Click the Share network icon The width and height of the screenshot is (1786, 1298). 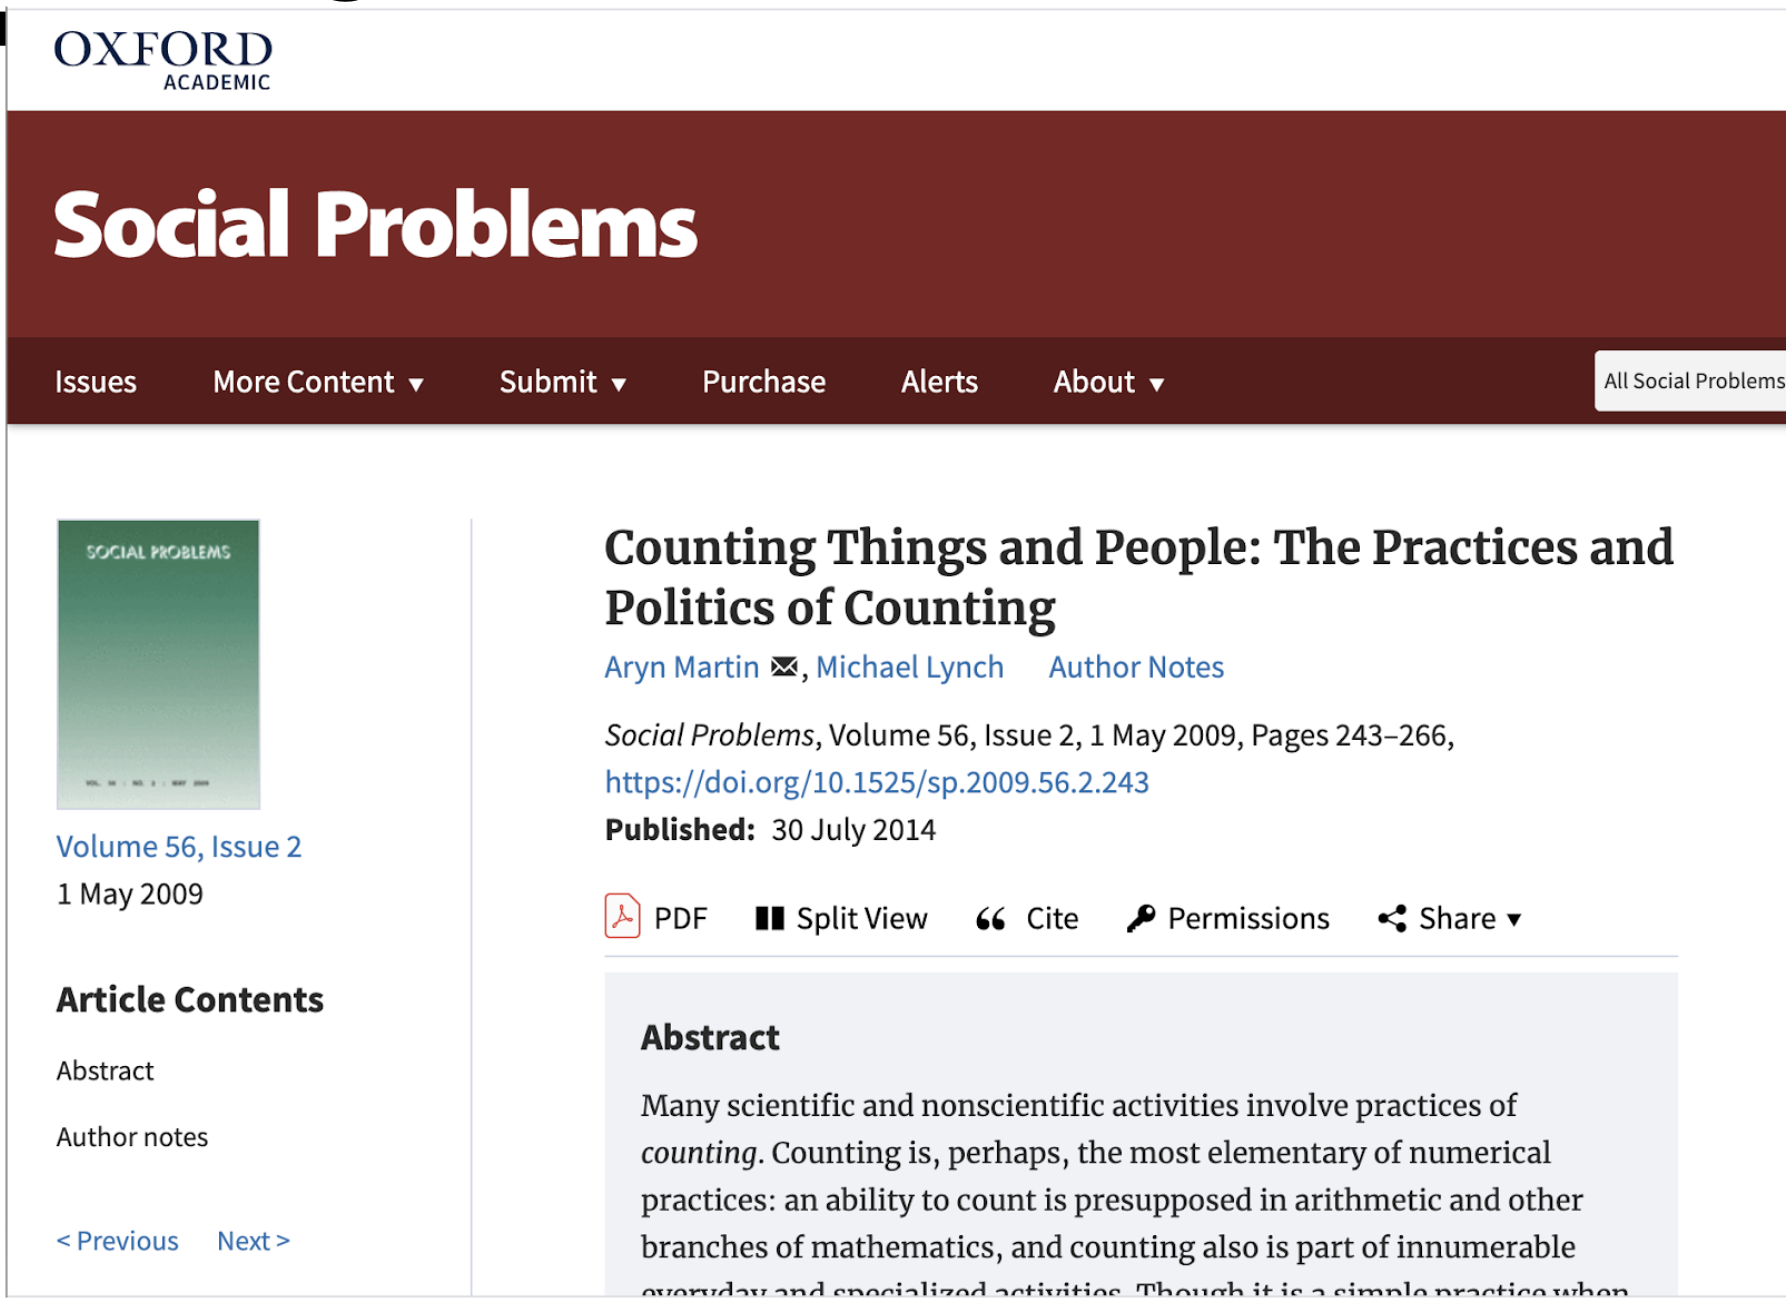click(x=1392, y=918)
